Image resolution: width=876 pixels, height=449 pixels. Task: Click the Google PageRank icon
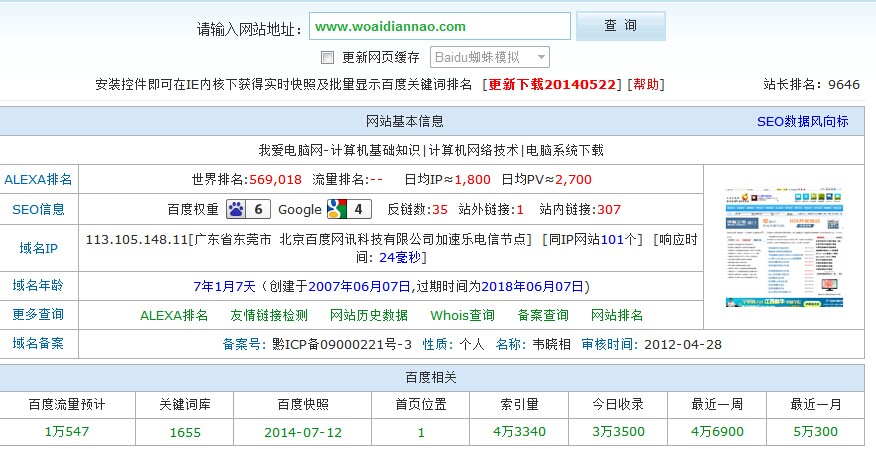(349, 209)
